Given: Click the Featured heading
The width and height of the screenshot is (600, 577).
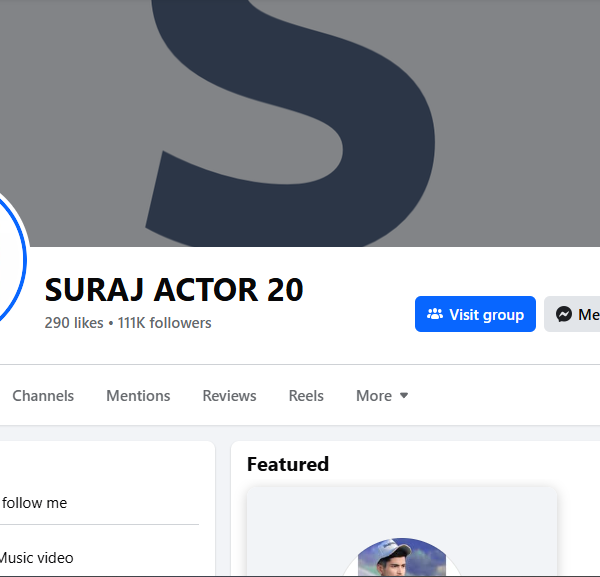Looking at the screenshot, I should pos(288,464).
